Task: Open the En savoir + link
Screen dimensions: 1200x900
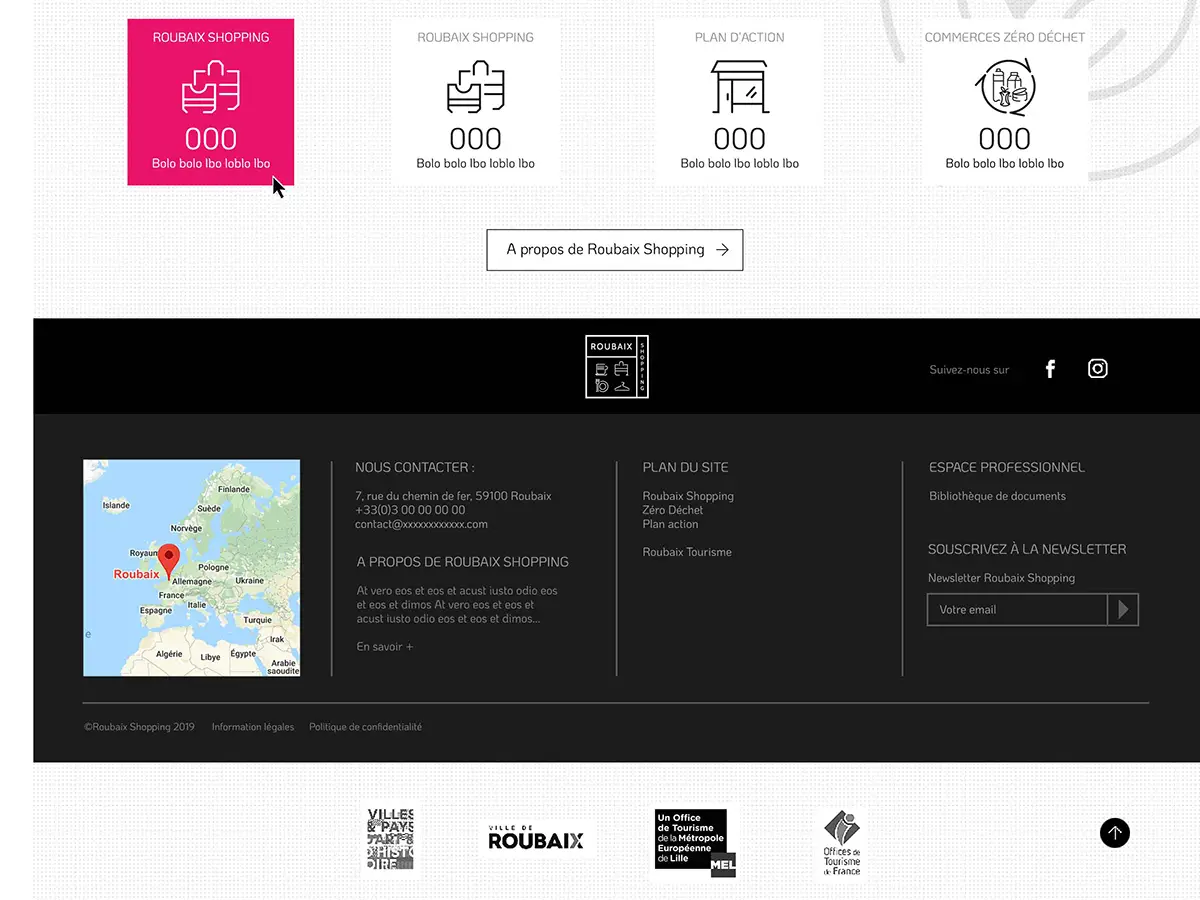Action: (x=385, y=647)
